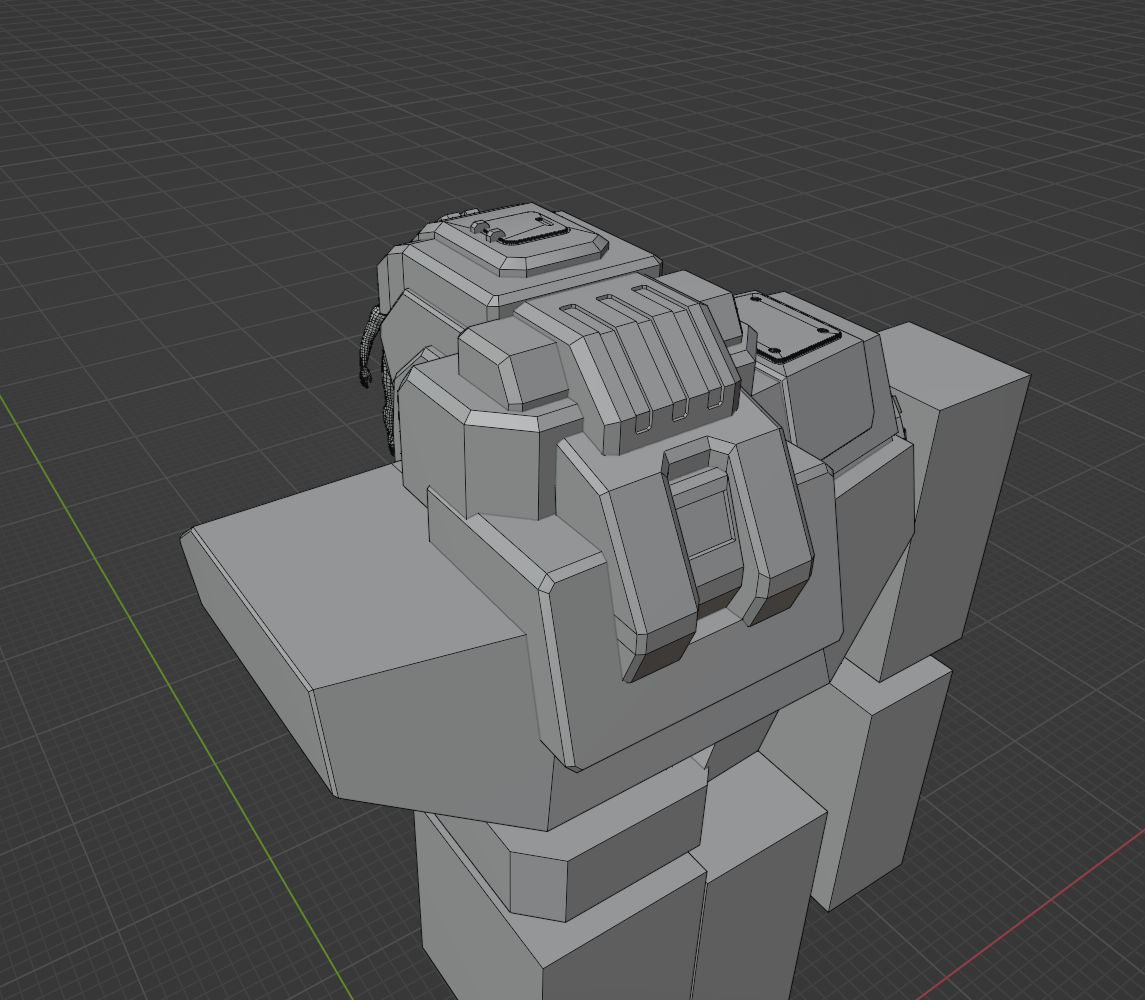
Task: Select the backpack face below the clamp tips
Action: point(700,700)
